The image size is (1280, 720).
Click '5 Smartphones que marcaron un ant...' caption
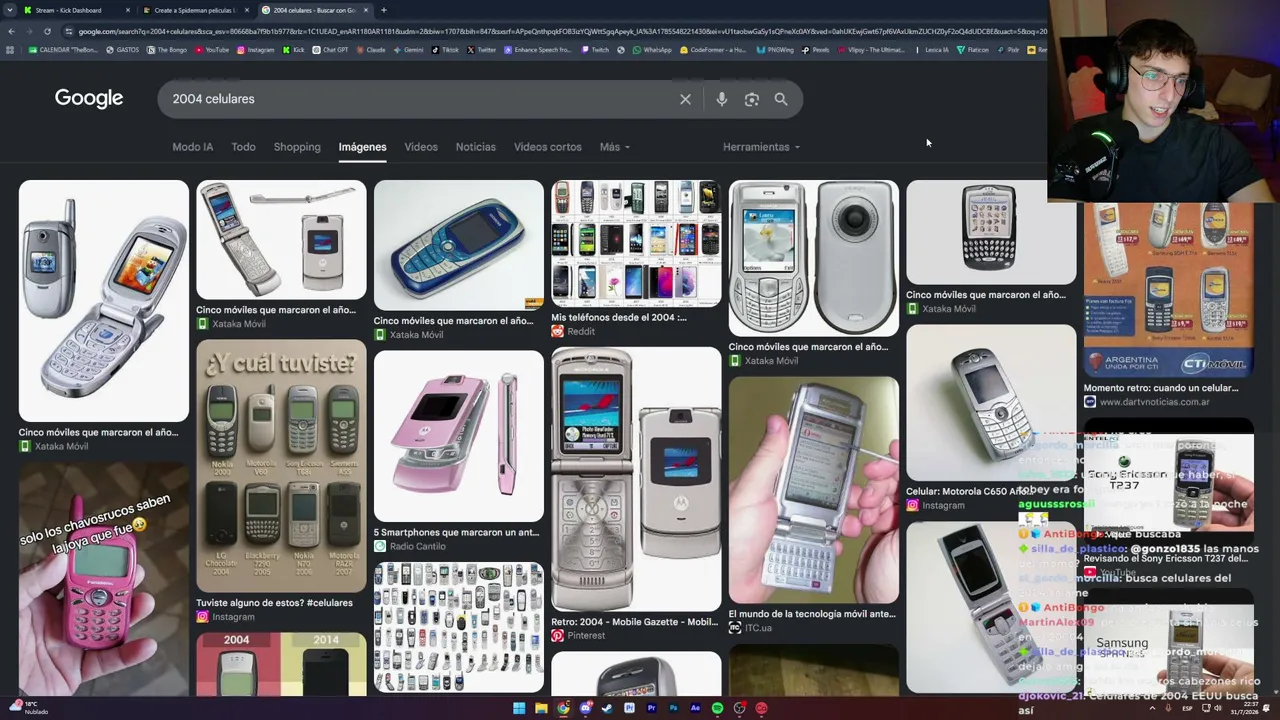(456, 532)
